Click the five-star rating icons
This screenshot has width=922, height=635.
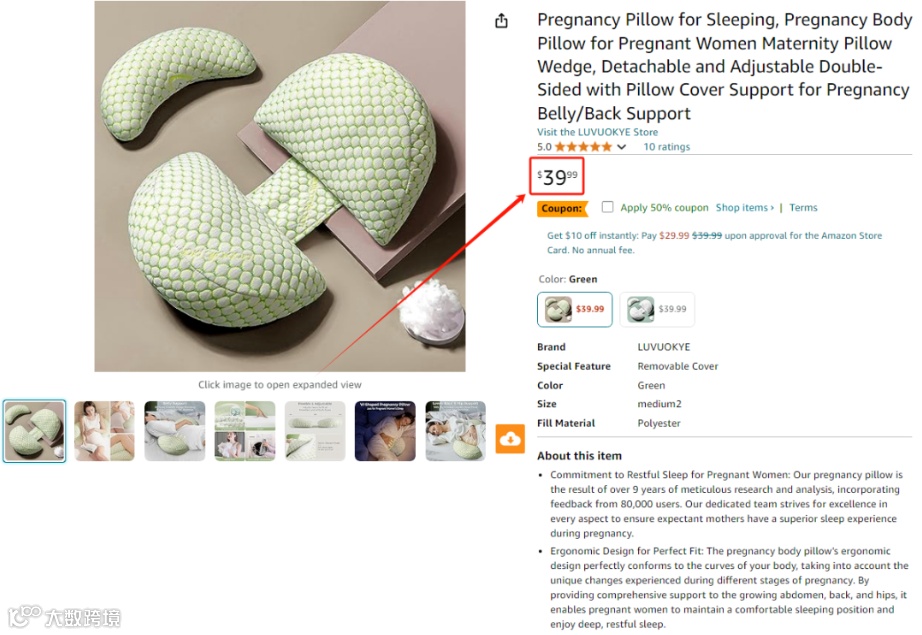point(583,147)
